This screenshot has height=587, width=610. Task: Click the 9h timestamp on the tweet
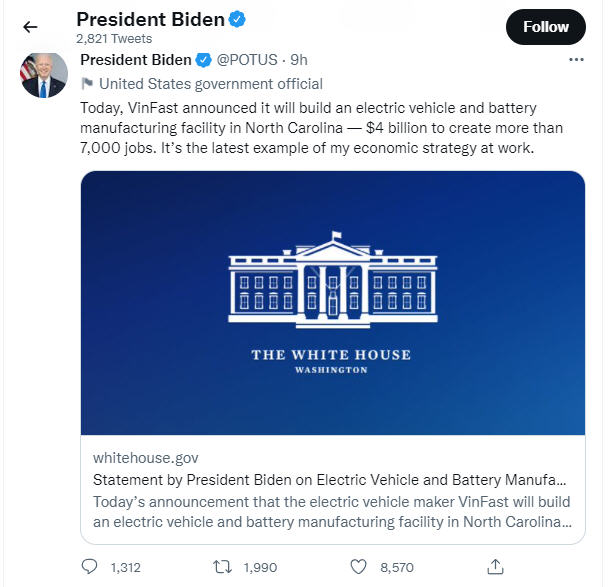[x=299, y=60]
